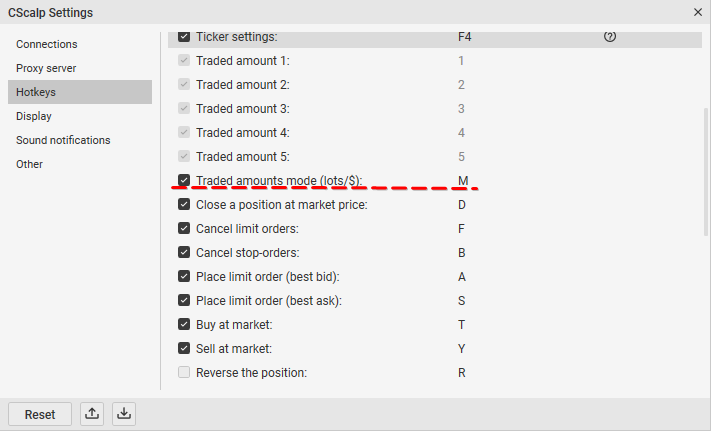The width and height of the screenshot is (711, 431).
Task: Uncheck Traded amounts mode (lots/$)
Action: pyautogui.click(x=184, y=181)
